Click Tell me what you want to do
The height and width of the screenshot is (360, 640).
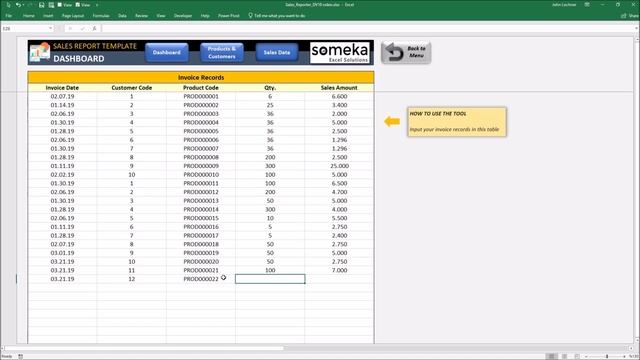276,16
